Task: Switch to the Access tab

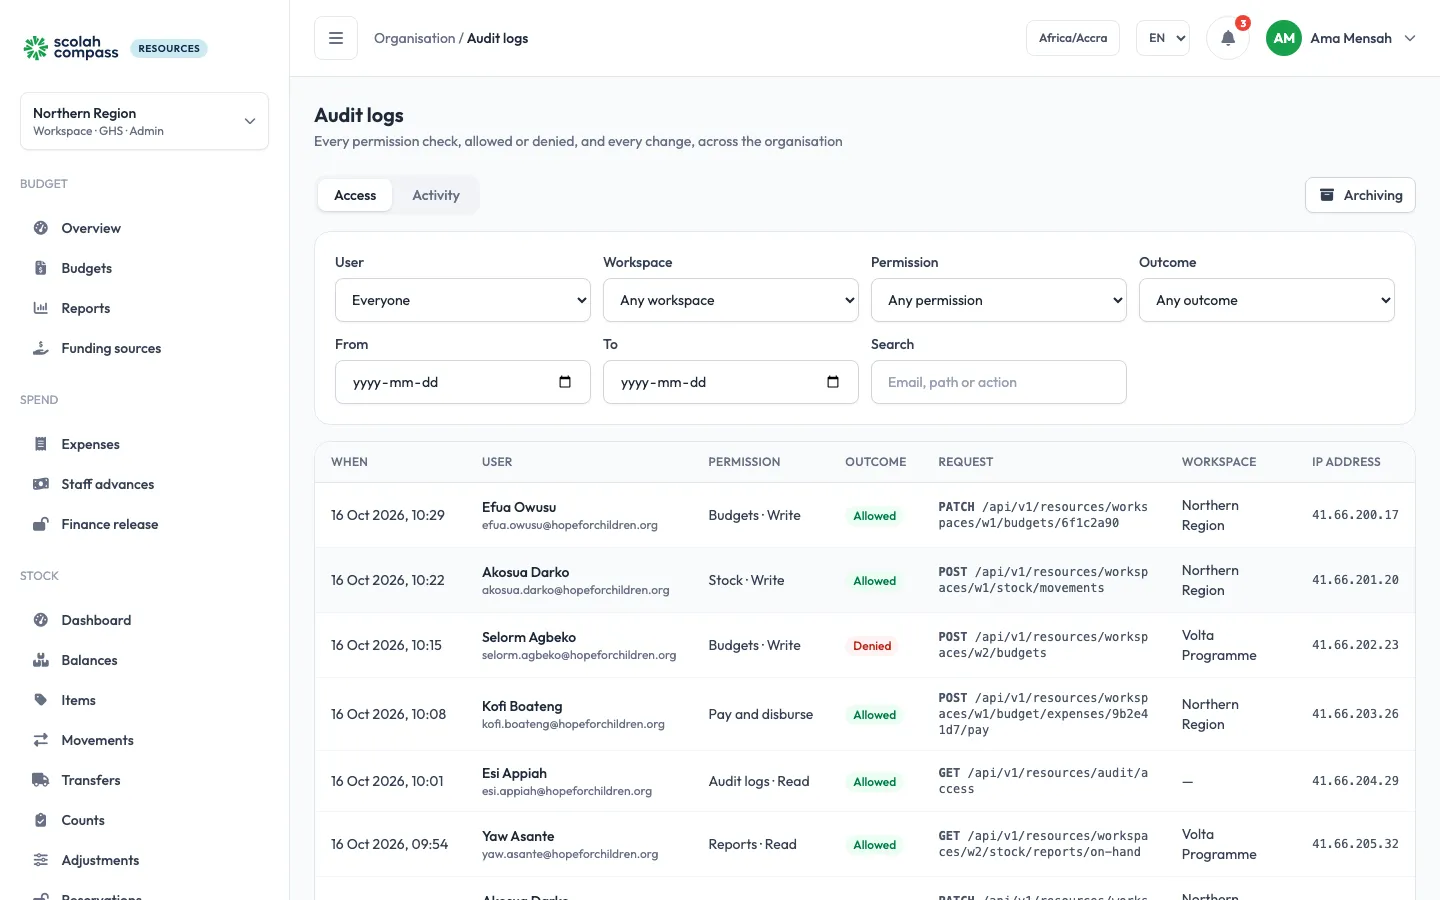Action: pos(355,195)
